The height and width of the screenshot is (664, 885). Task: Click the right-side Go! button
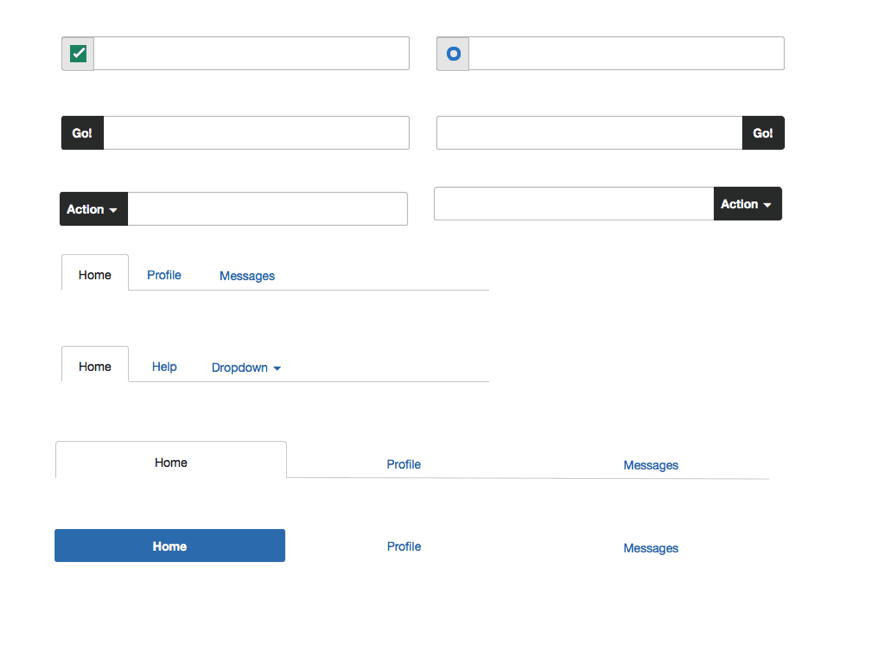click(763, 133)
